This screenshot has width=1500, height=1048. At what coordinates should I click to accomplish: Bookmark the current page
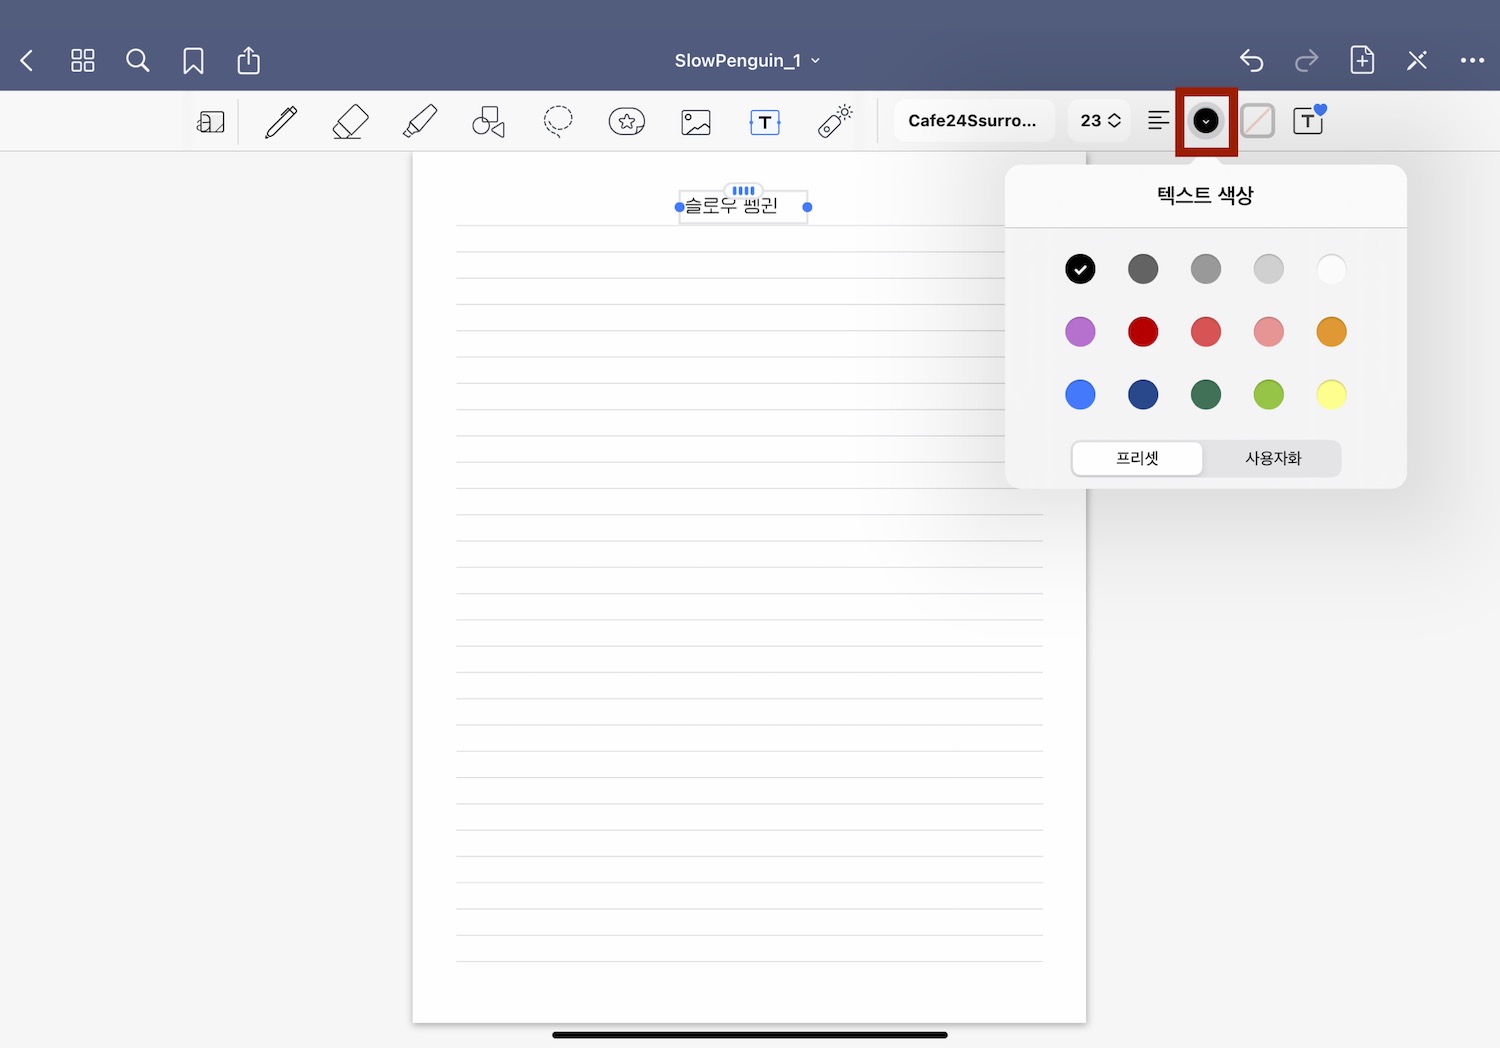[193, 61]
